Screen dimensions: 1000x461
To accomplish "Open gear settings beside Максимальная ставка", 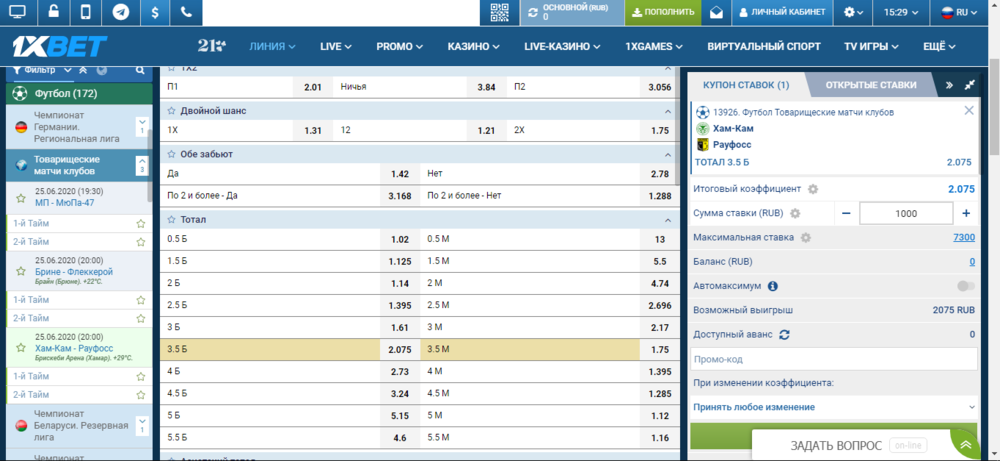I will (805, 238).
